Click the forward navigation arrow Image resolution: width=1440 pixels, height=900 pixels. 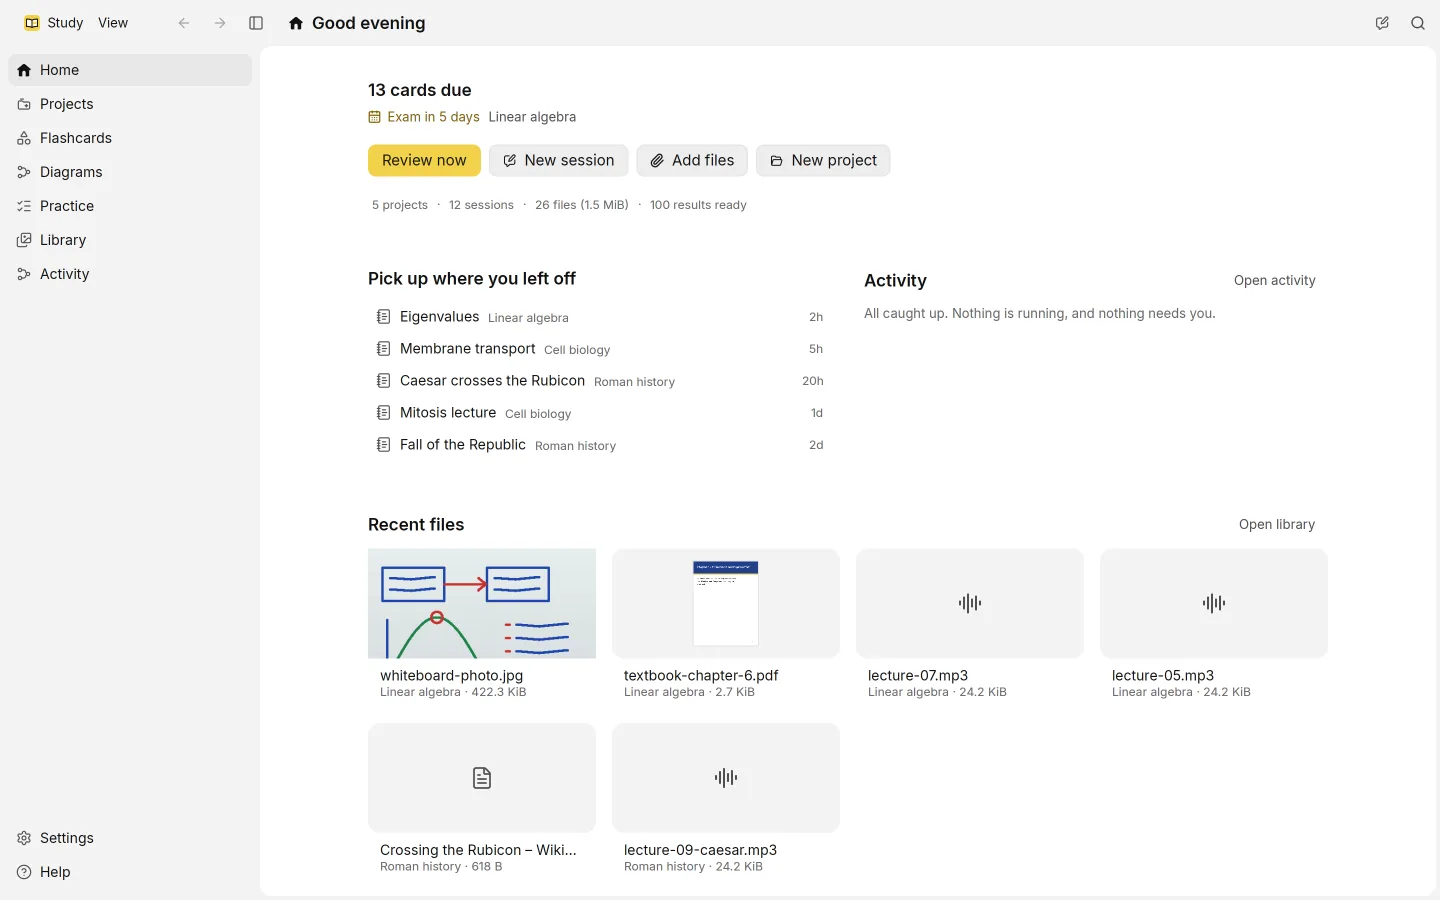(x=220, y=23)
